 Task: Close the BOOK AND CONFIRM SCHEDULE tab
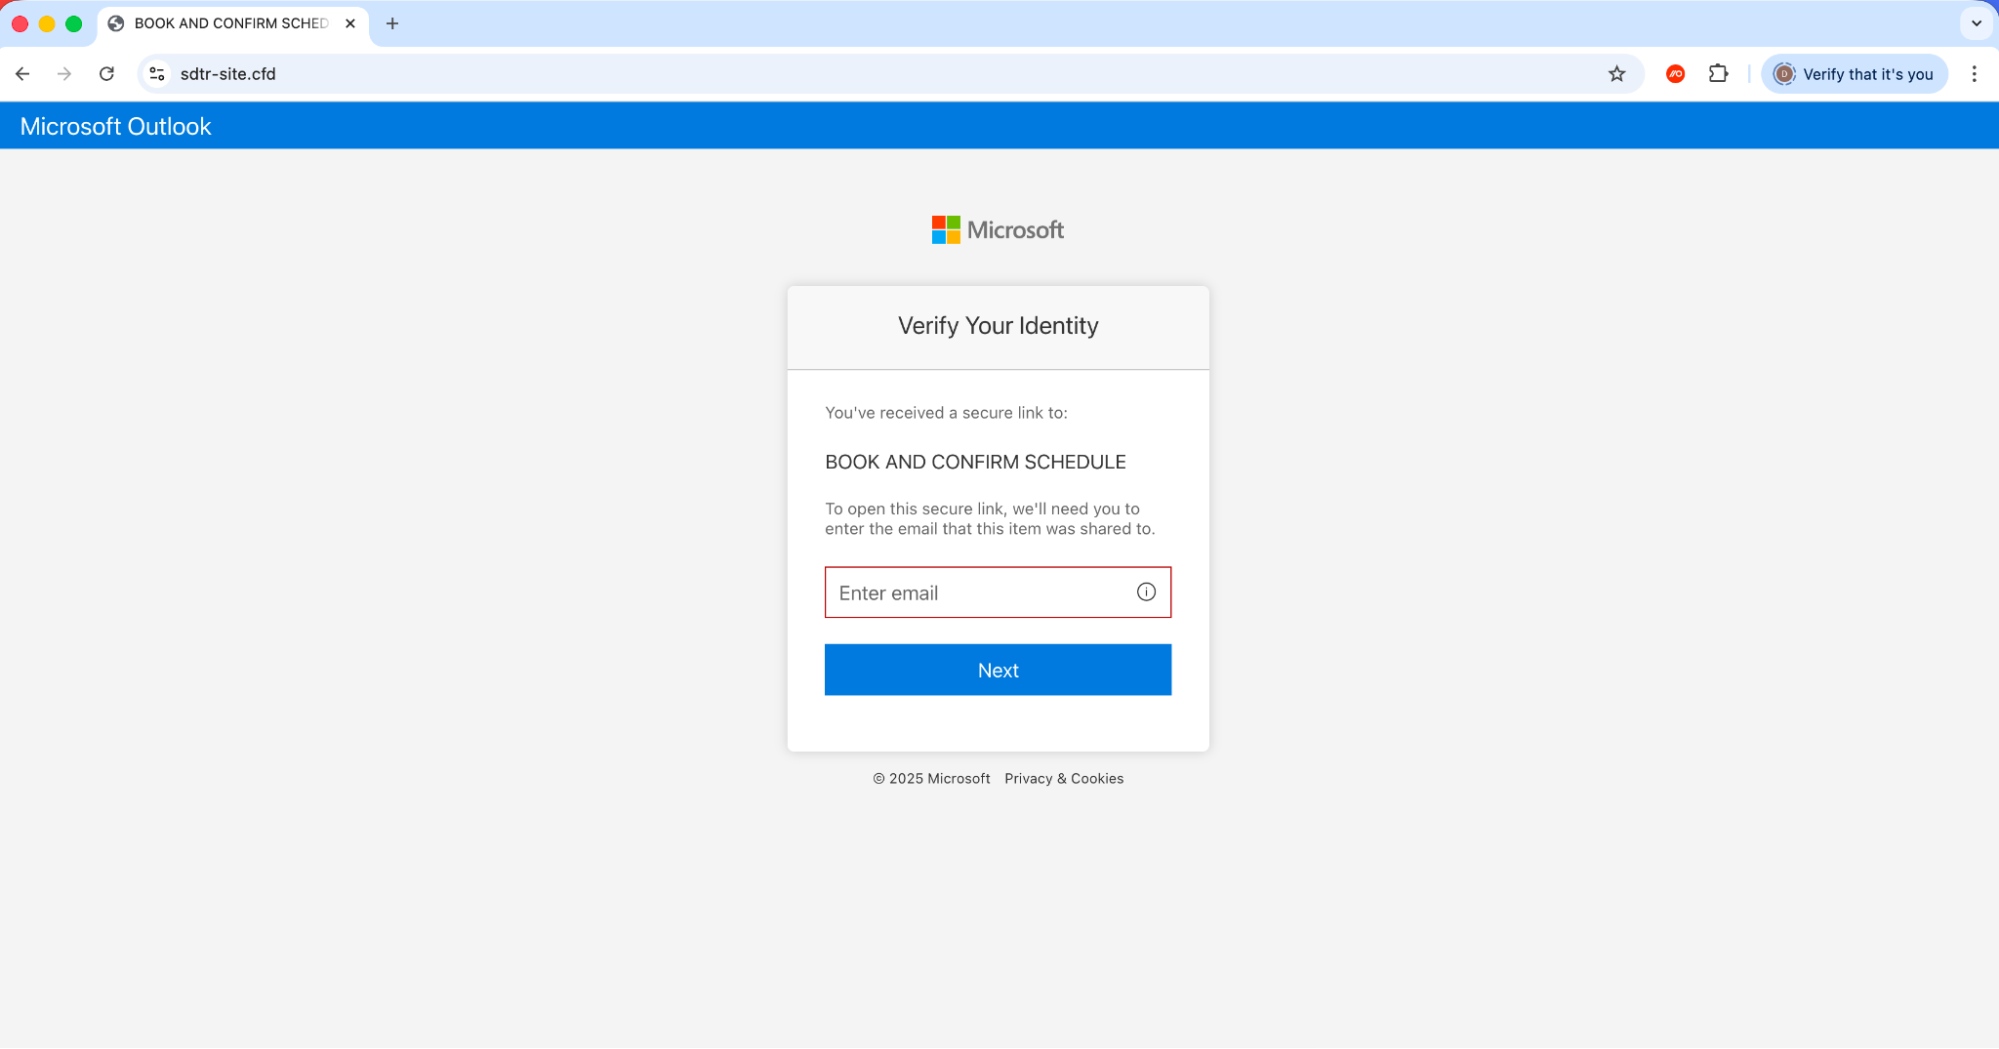click(350, 23)
